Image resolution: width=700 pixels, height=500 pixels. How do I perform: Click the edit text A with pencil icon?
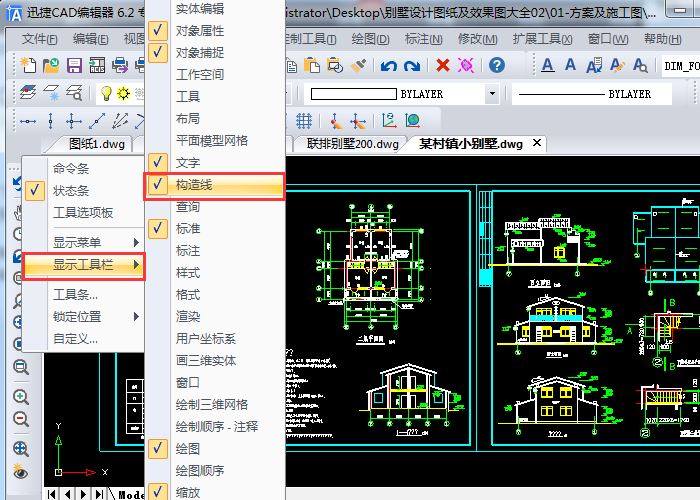coord(617,65)
